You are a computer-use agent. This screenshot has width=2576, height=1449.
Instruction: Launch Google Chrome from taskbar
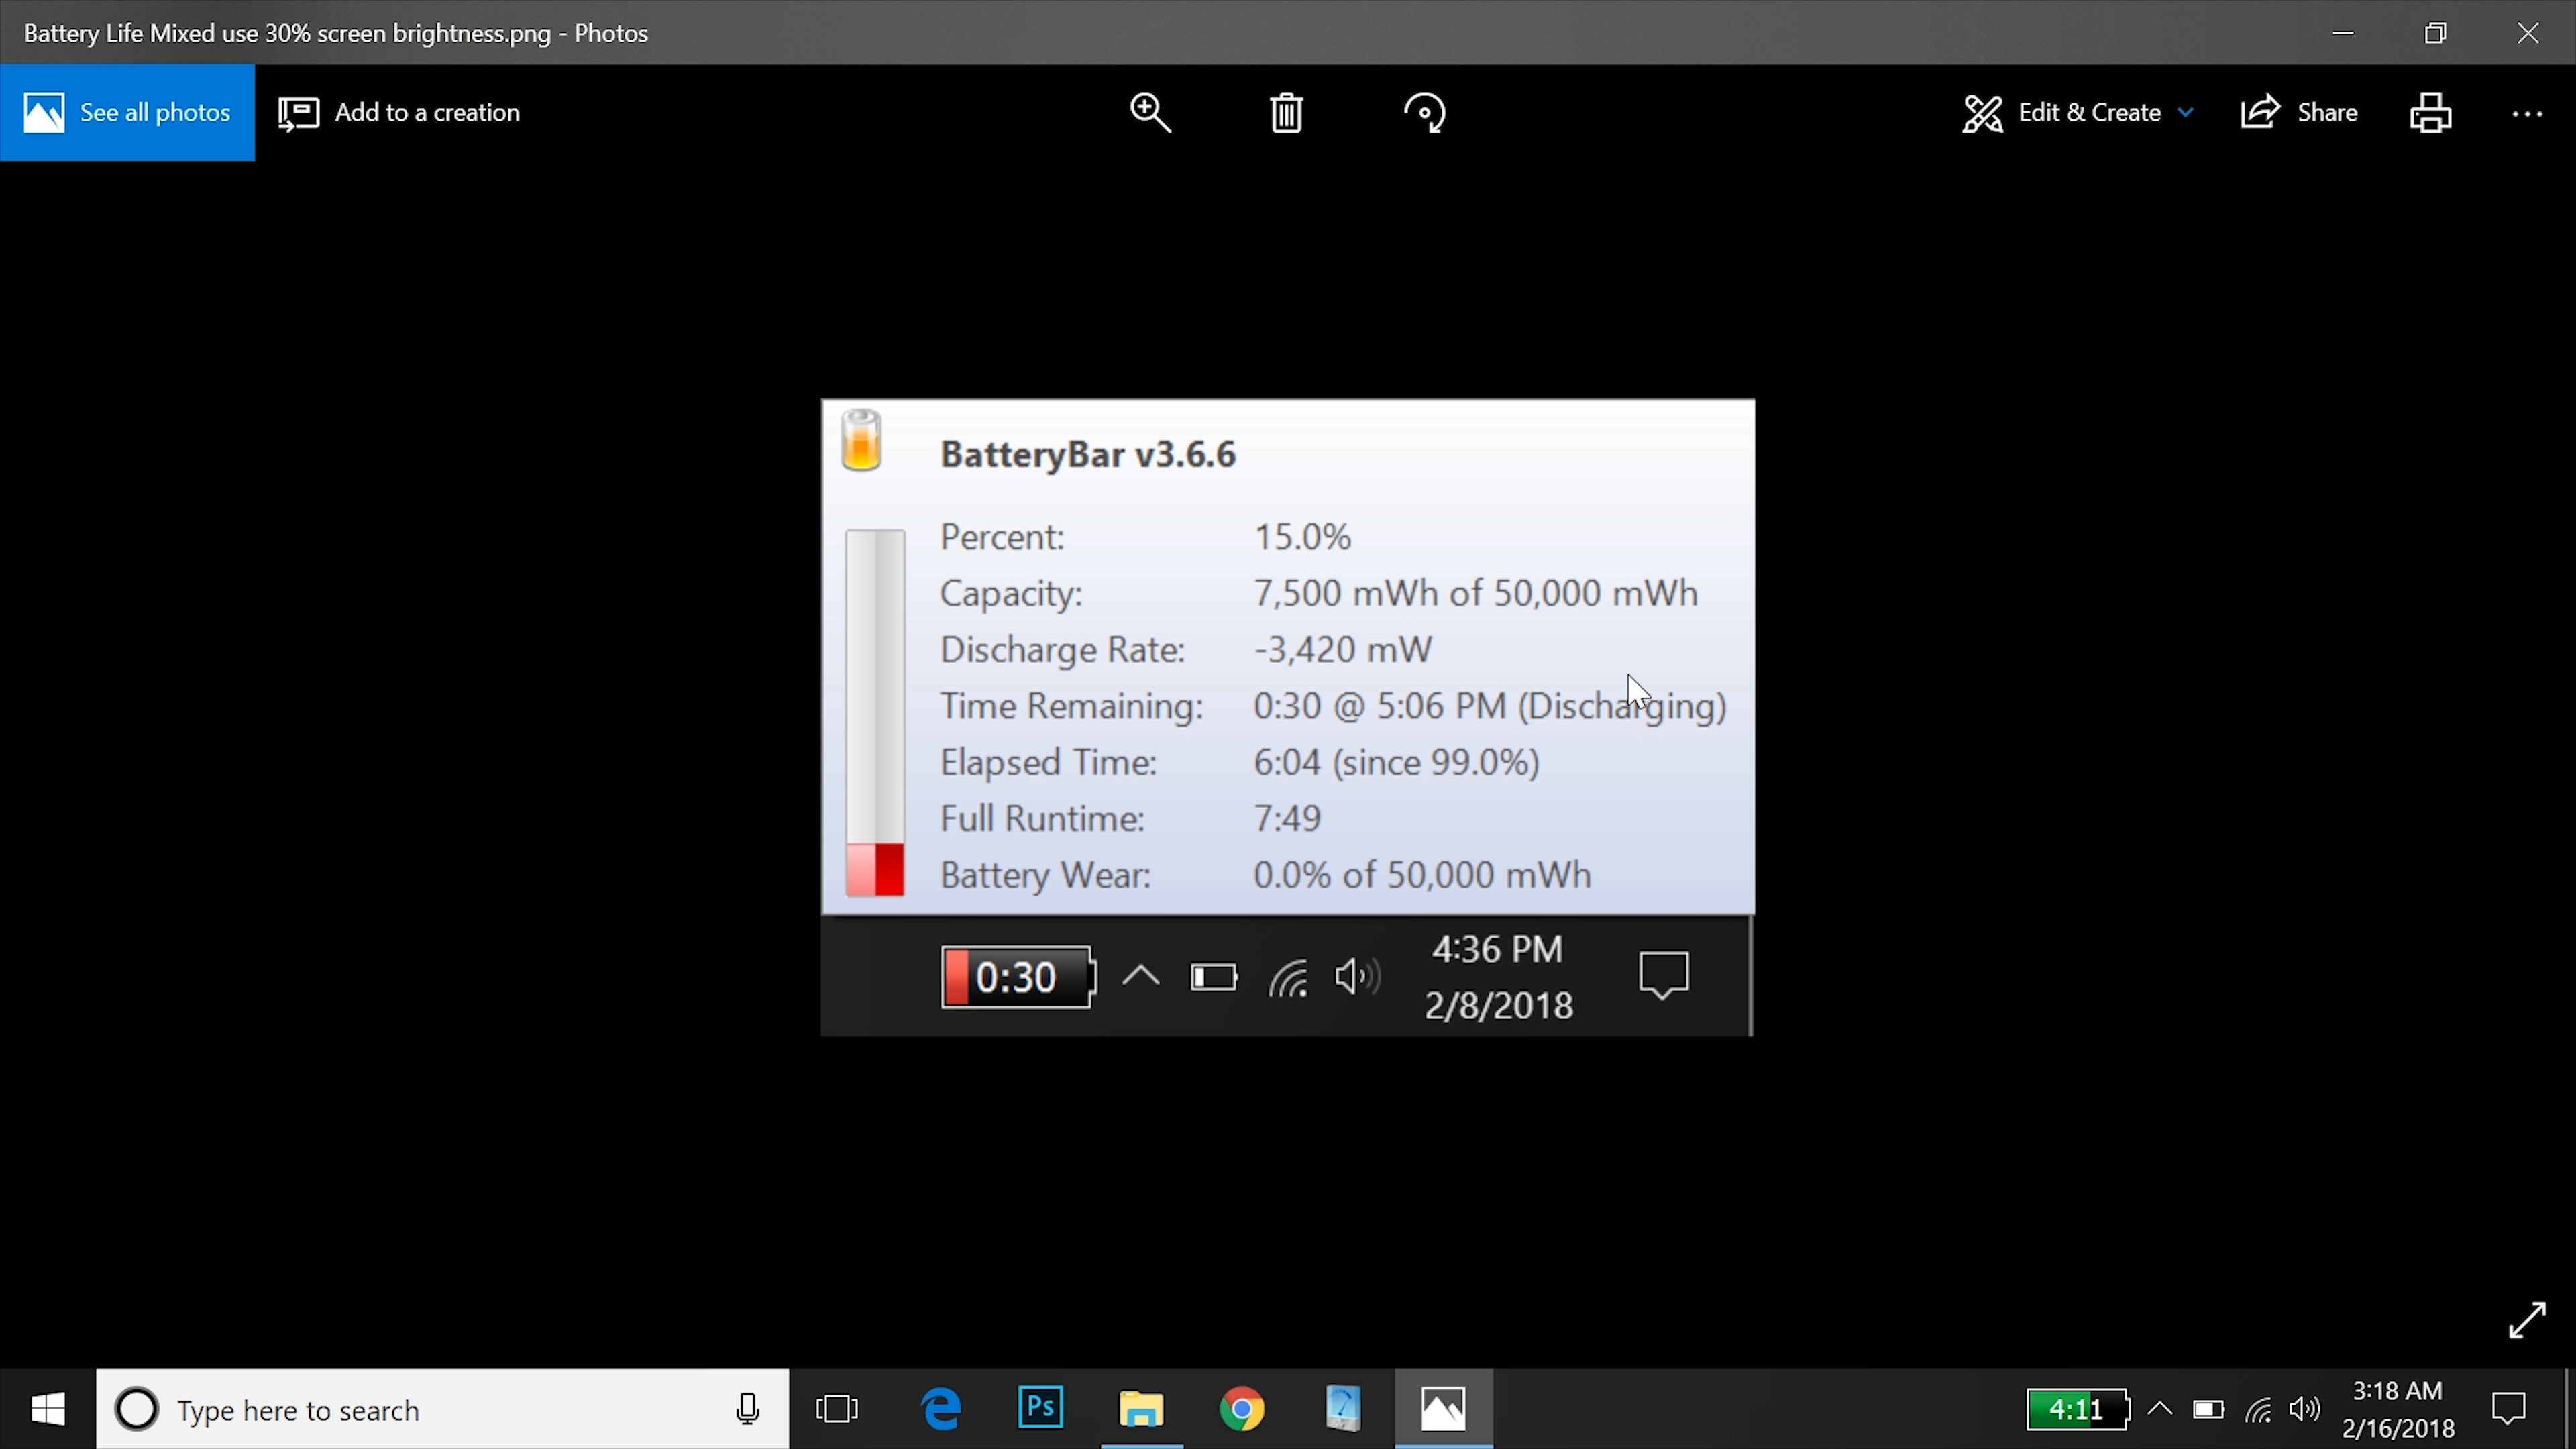(x=1241, y=1409)
